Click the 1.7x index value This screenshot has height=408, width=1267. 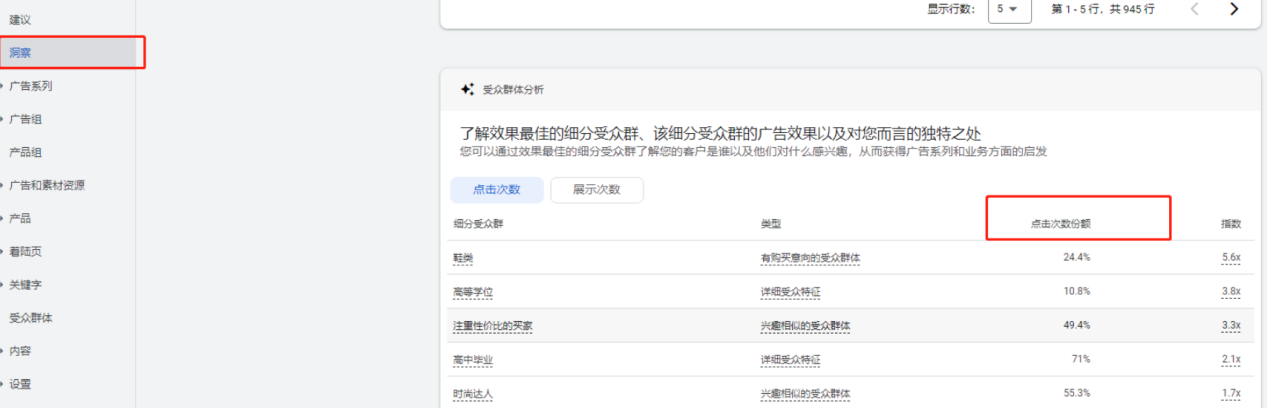click(x=1231, y=394)
